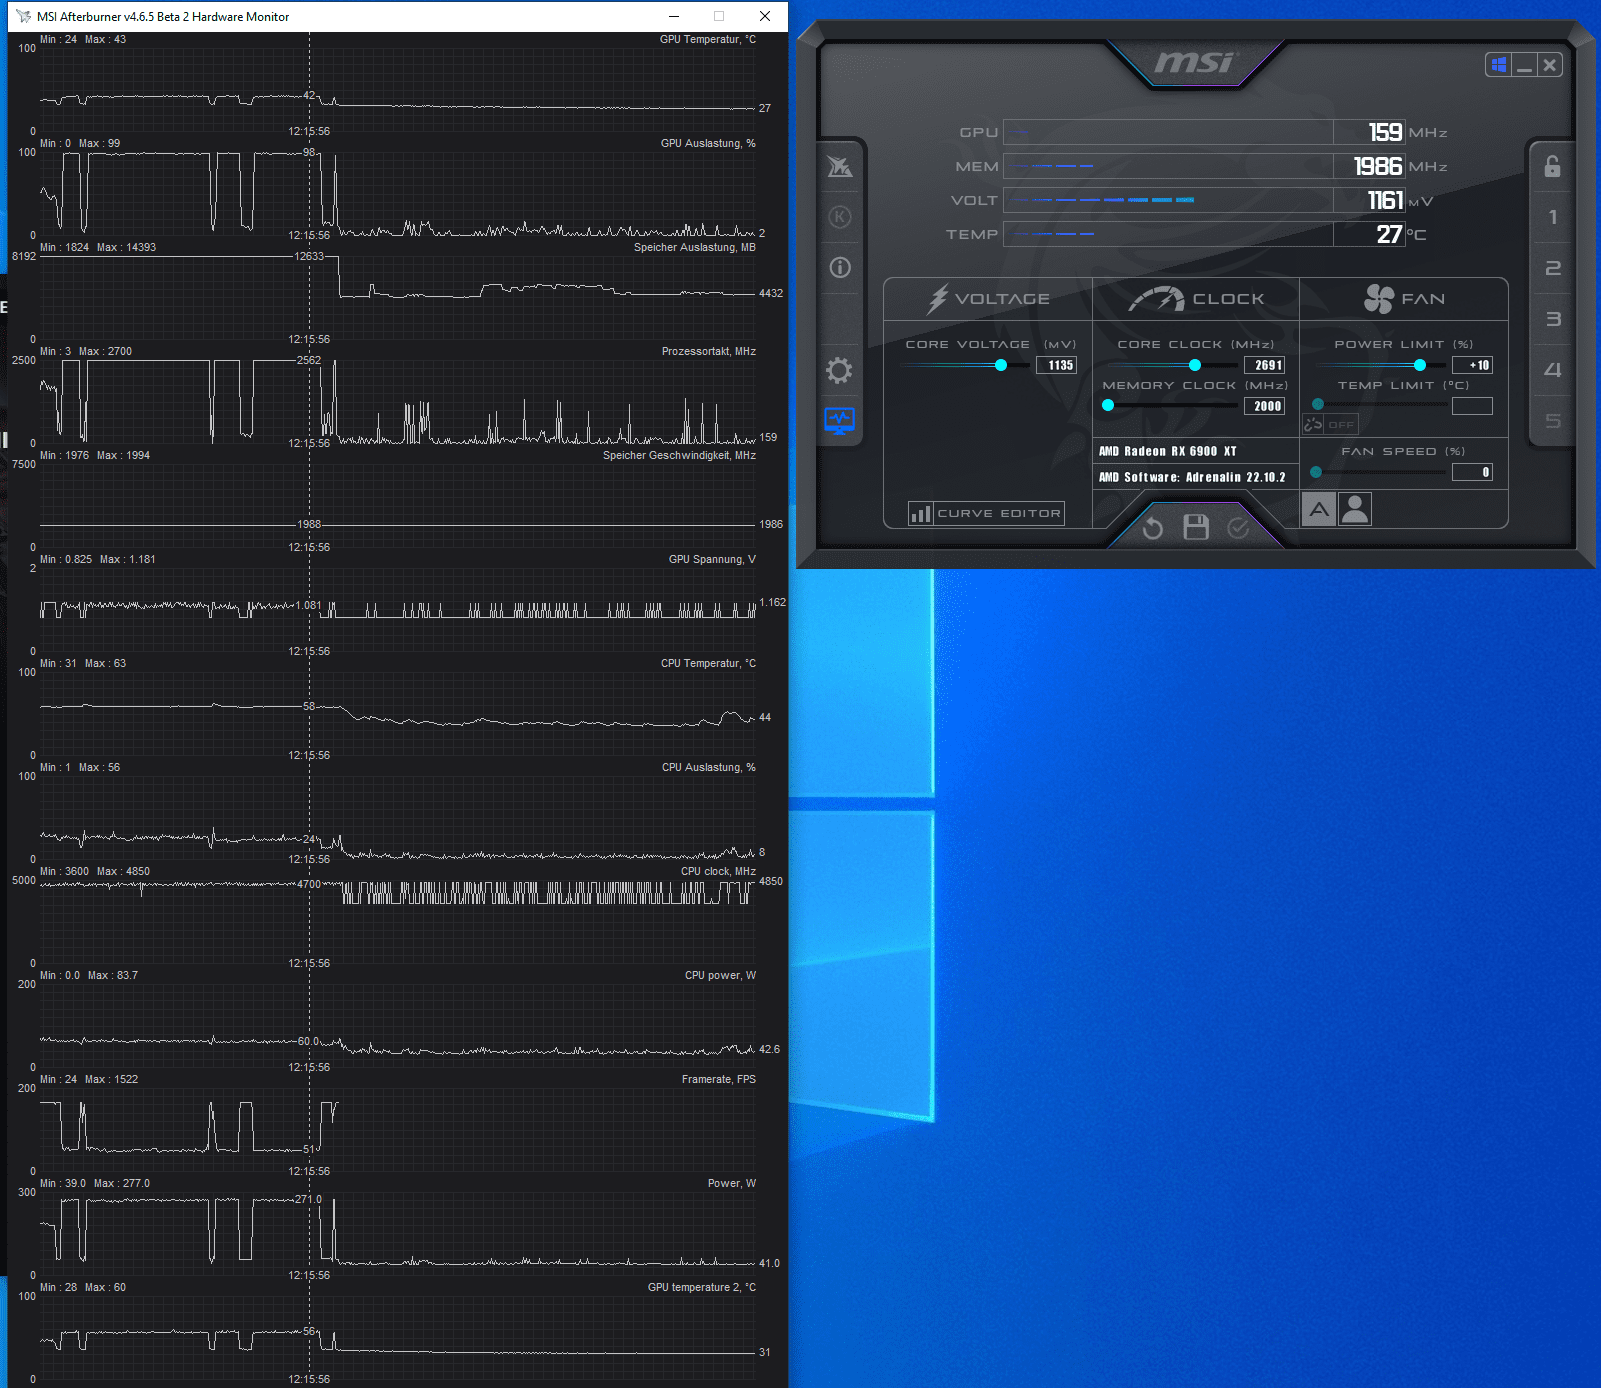Select profile slot 5
Screen dimensions: 1601x1388
pos(1552,421)
